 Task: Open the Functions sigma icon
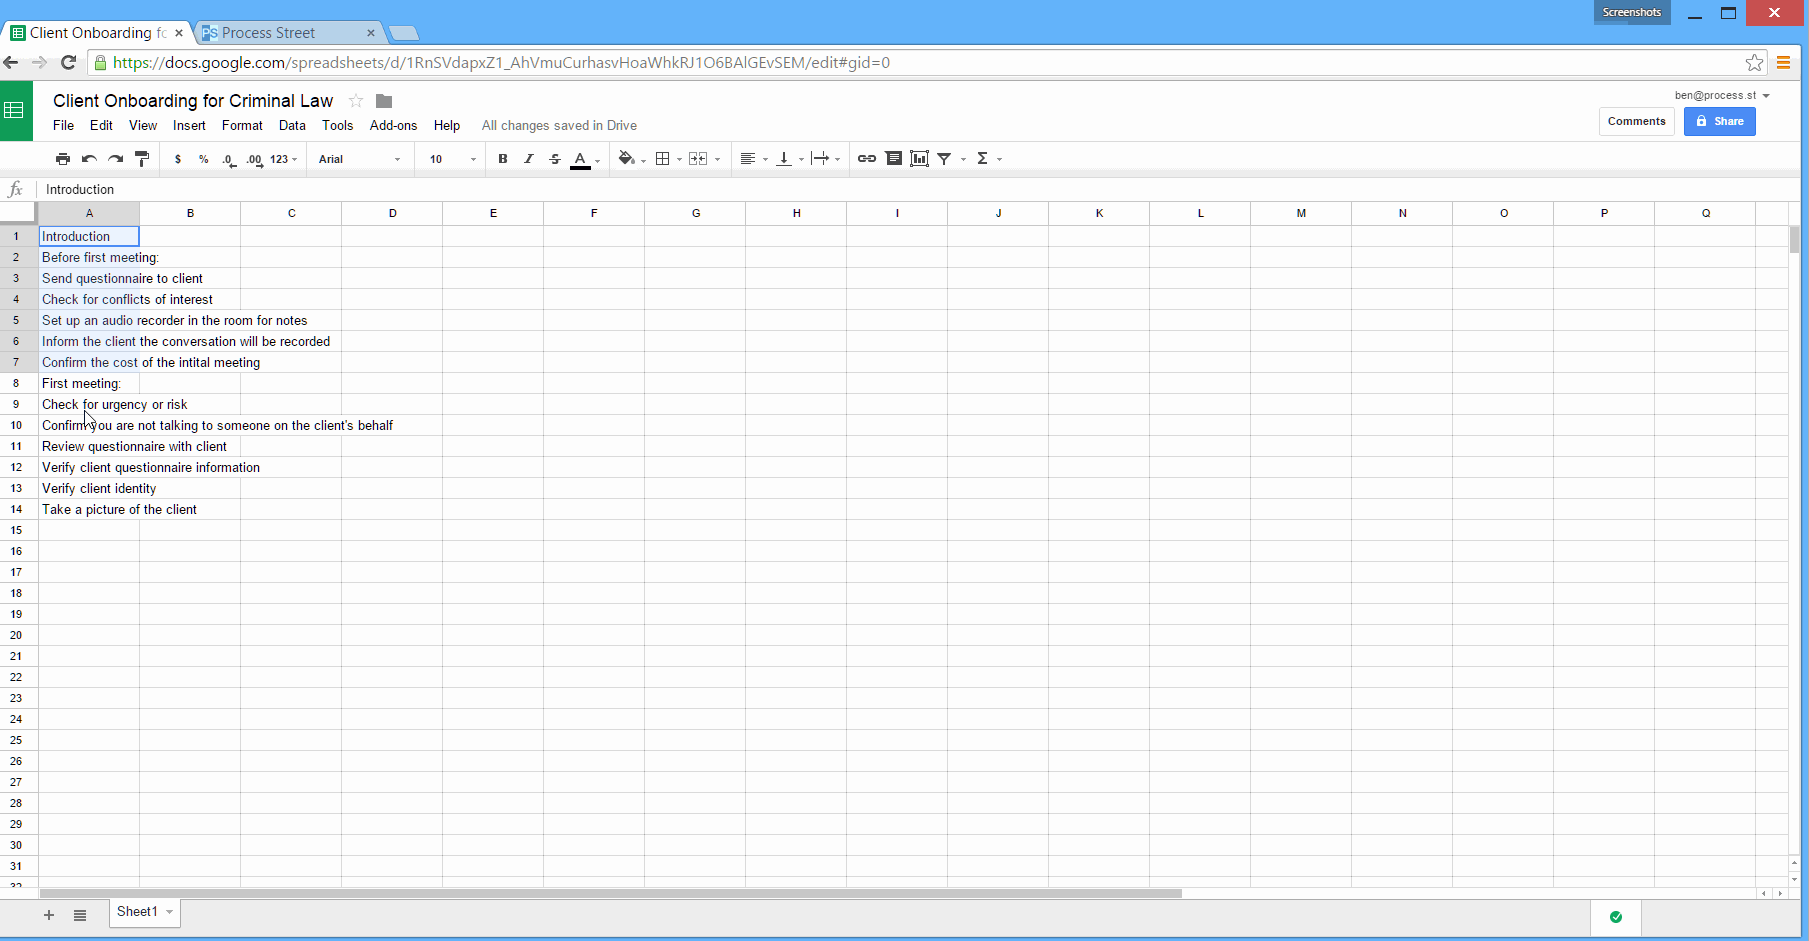(x=983, y=159)
